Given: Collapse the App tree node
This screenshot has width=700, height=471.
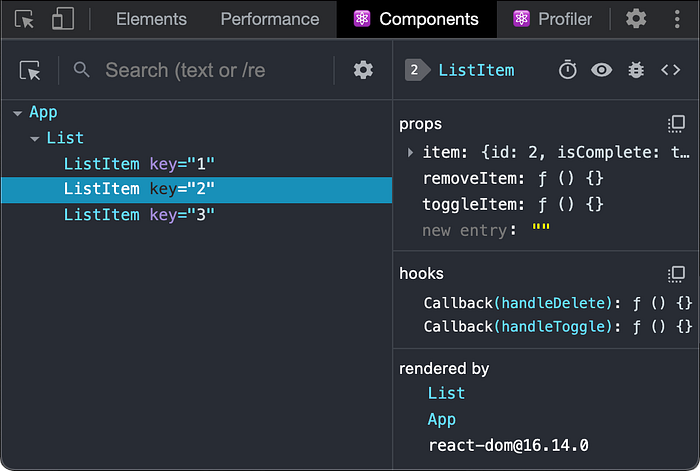Looking at the screenshot, I should pos(17,114).
